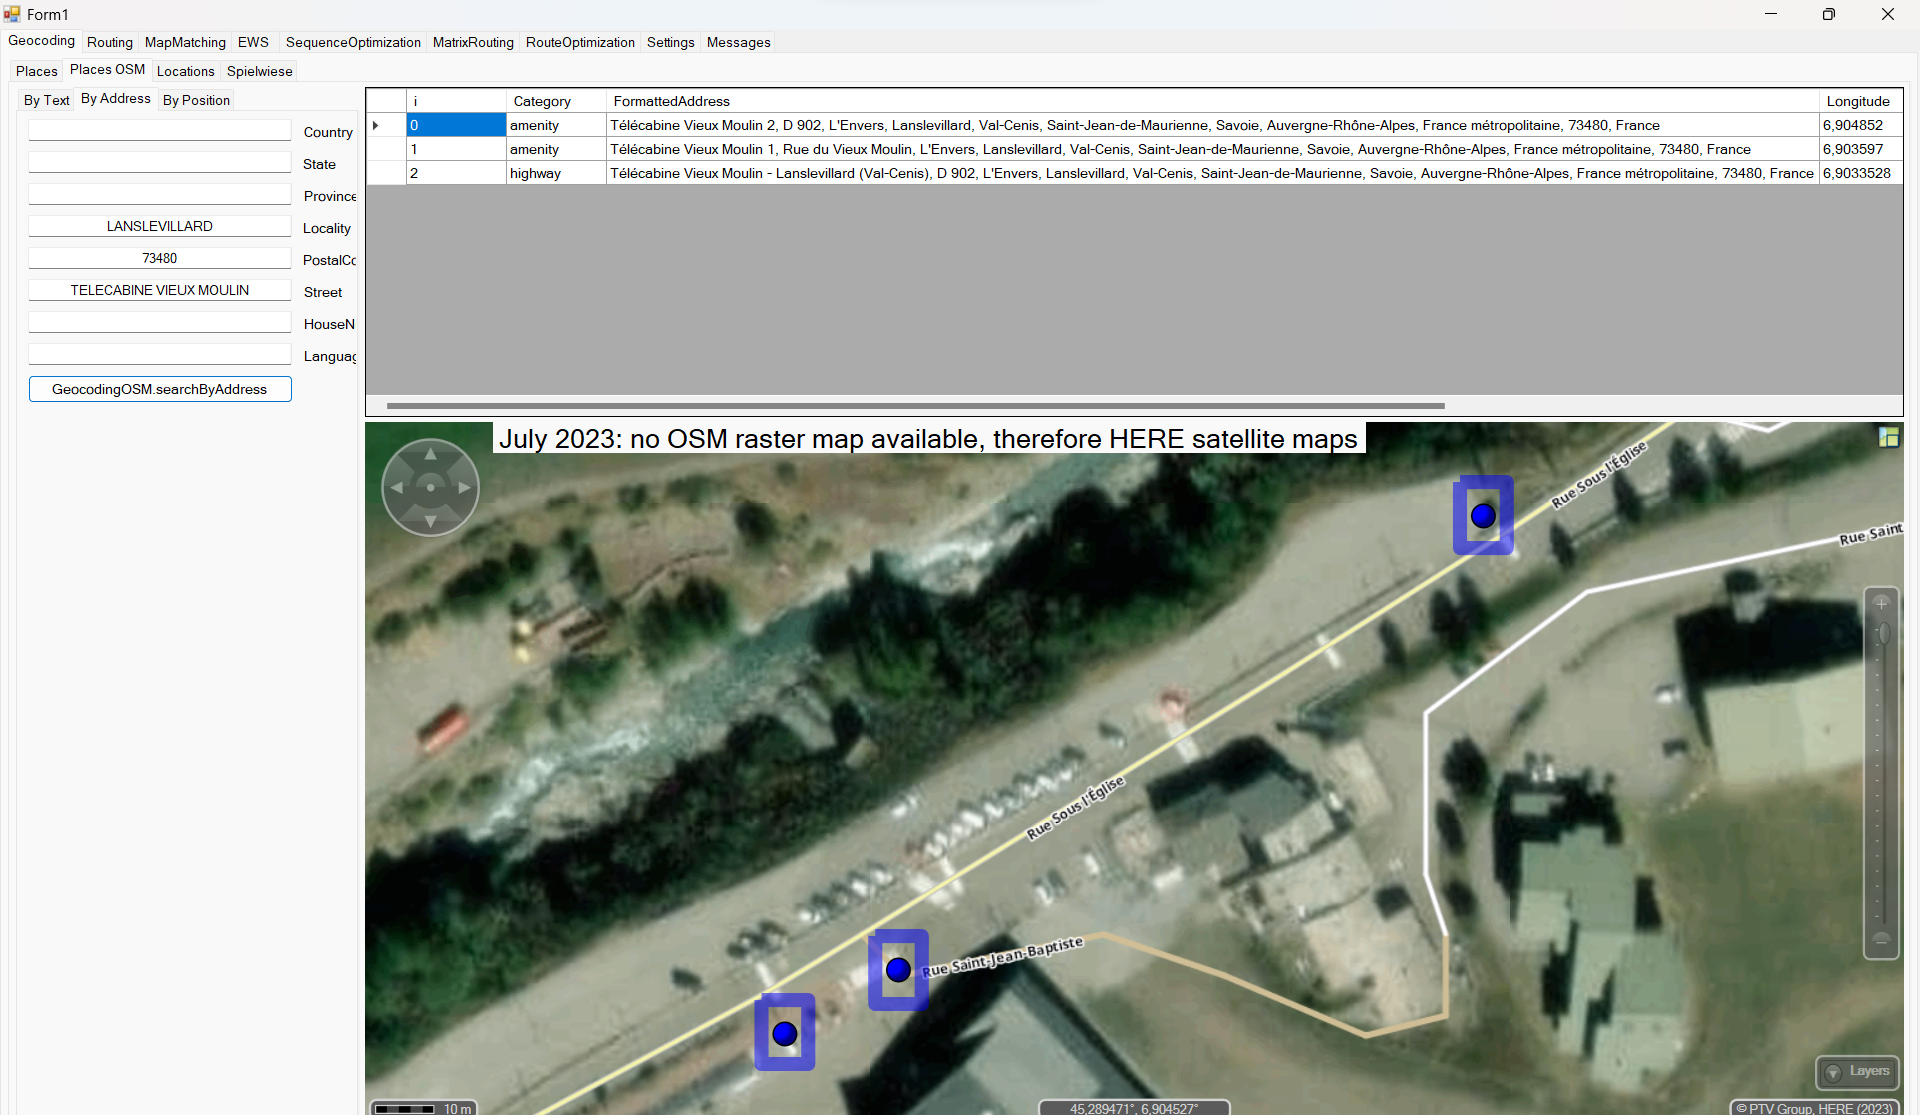Click the map zoom in plus button

[x=1881, y=604]
